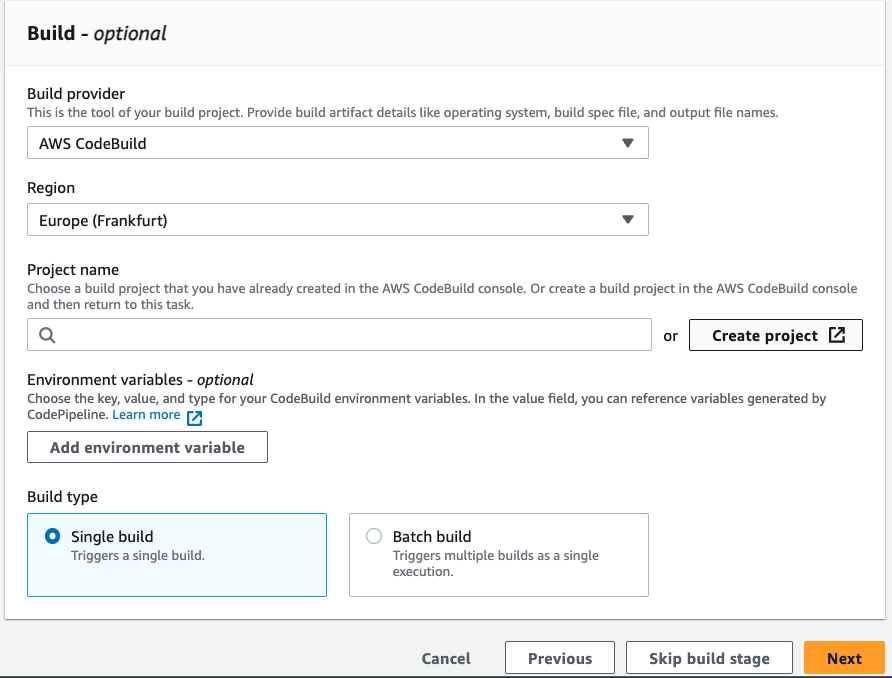
Task: Click the "Project name" label
Action: click(x=73, y=270)
